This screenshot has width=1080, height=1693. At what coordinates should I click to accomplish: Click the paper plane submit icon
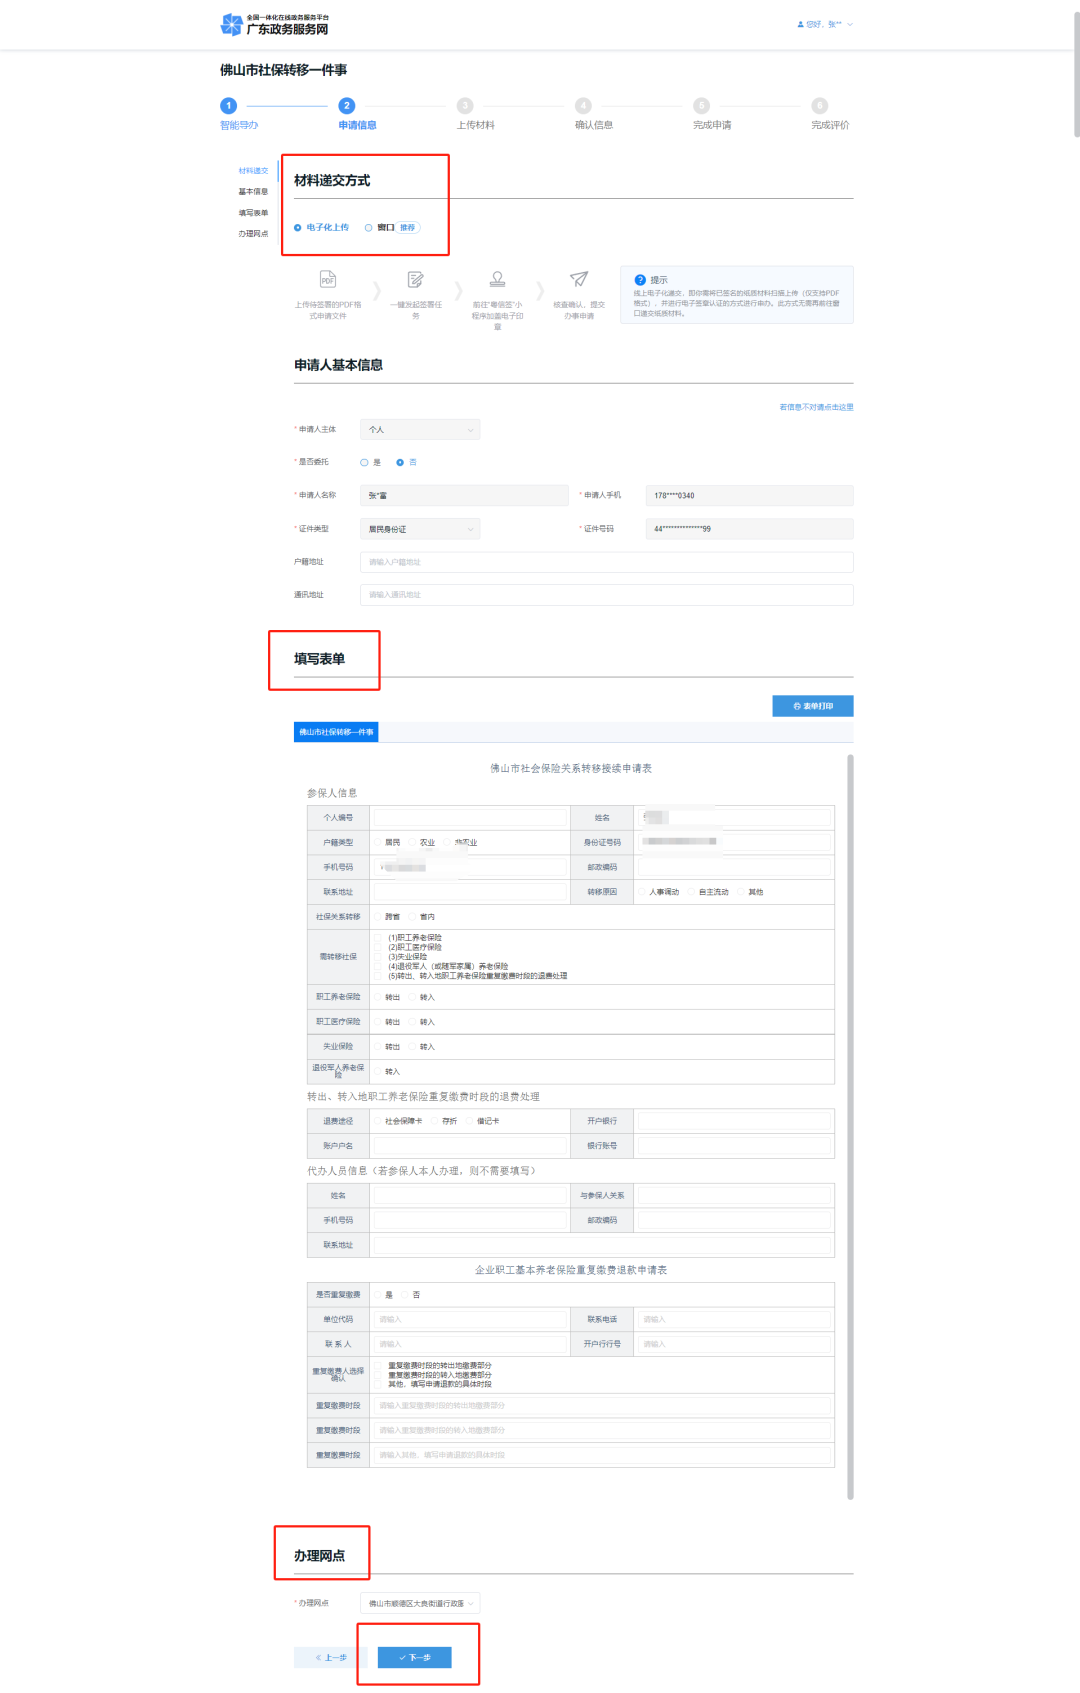(x=579, y=279)
